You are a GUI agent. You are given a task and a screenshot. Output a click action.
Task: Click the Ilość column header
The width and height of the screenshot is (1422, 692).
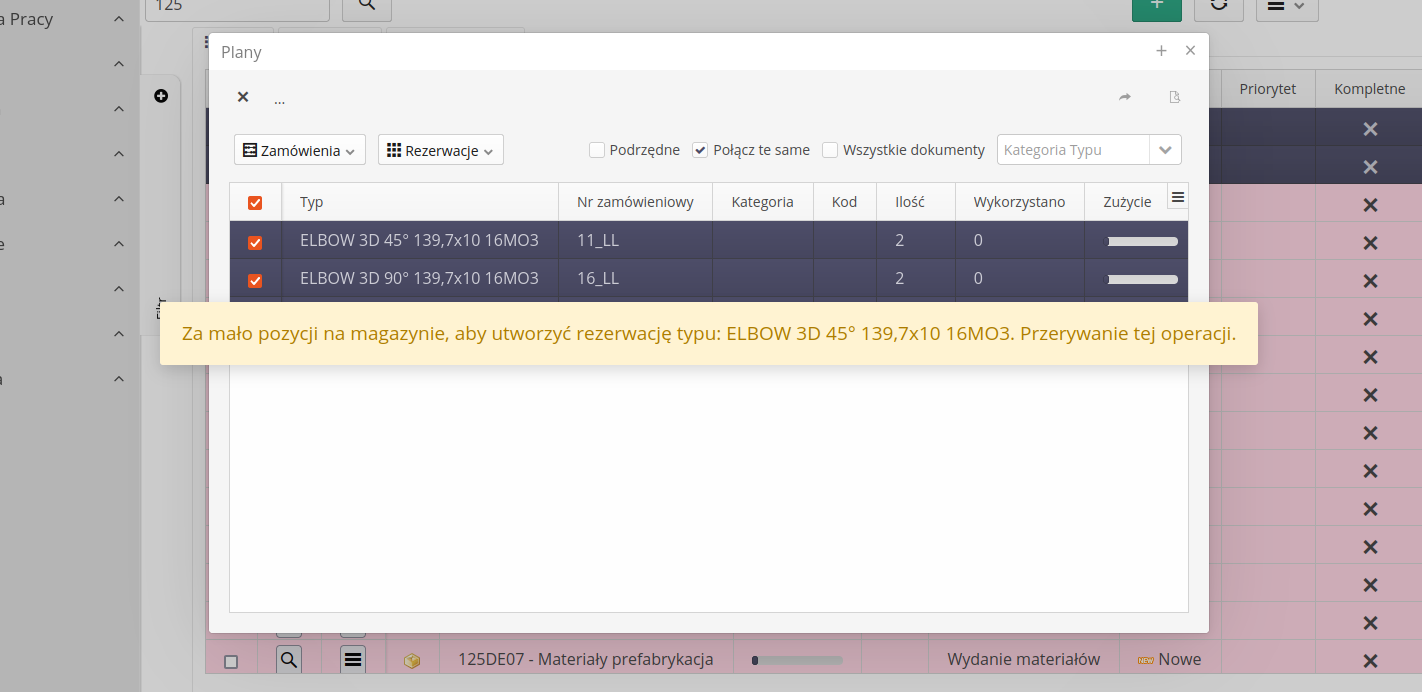pos(908,202)
